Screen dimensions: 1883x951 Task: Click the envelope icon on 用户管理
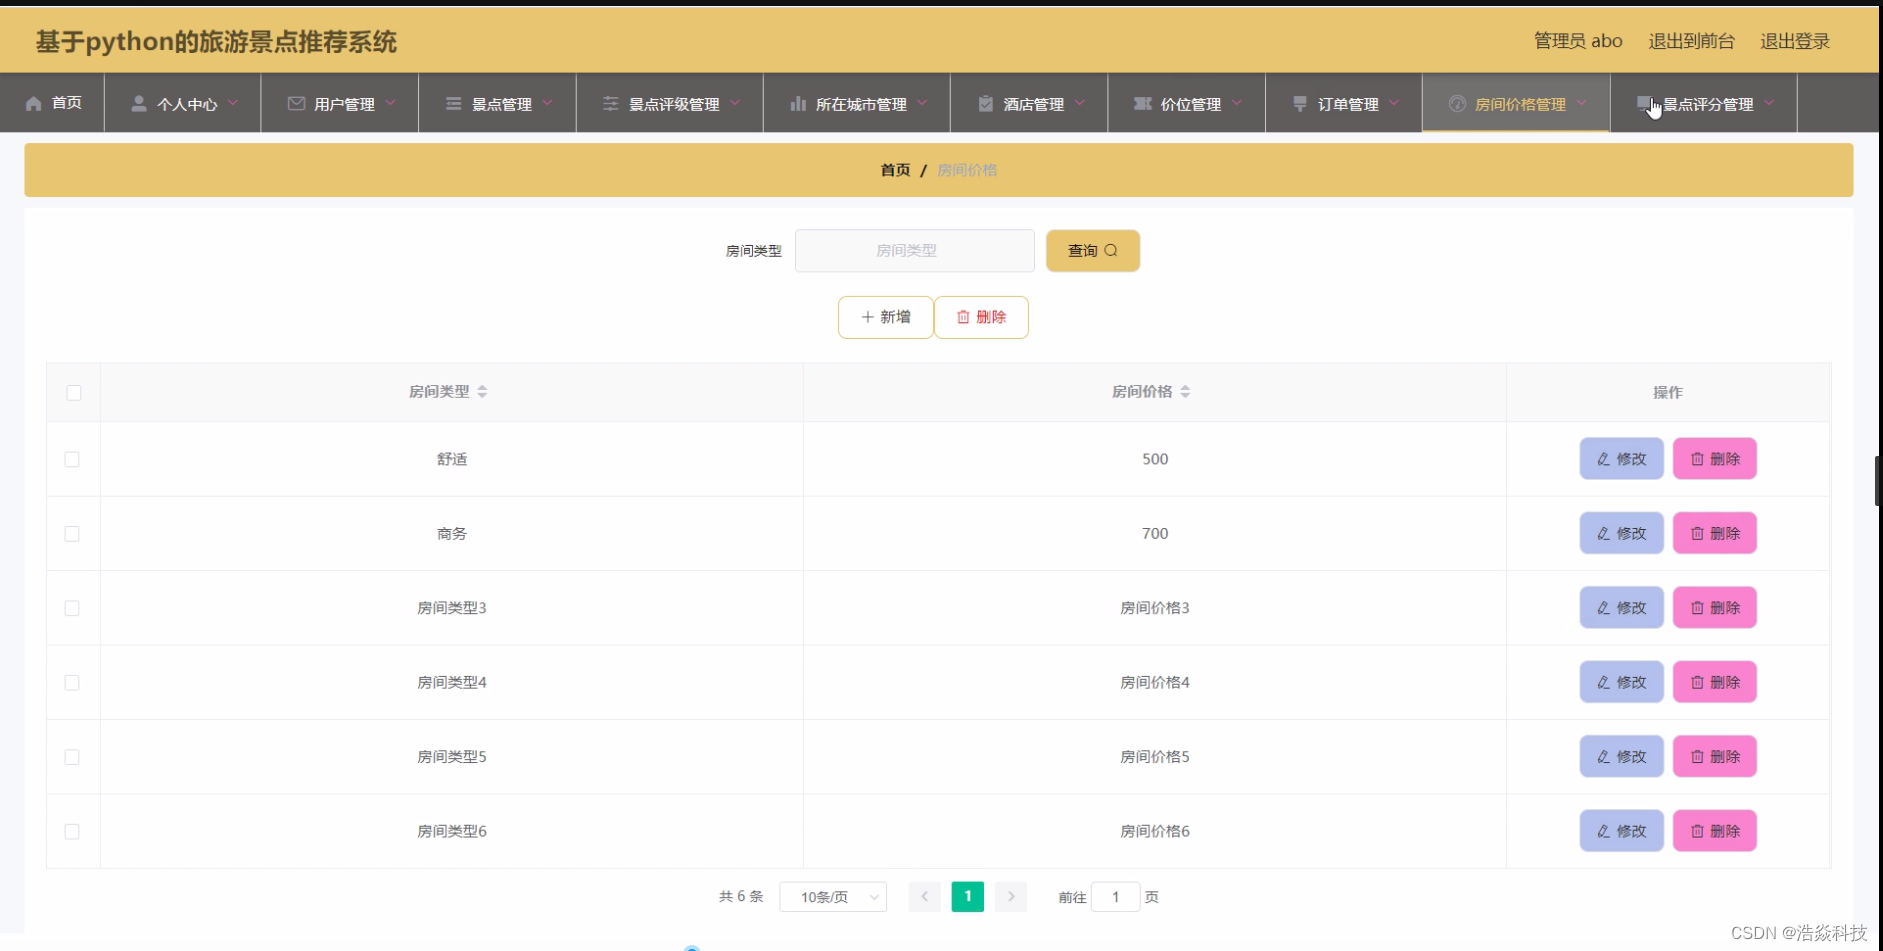coord(295,103)
